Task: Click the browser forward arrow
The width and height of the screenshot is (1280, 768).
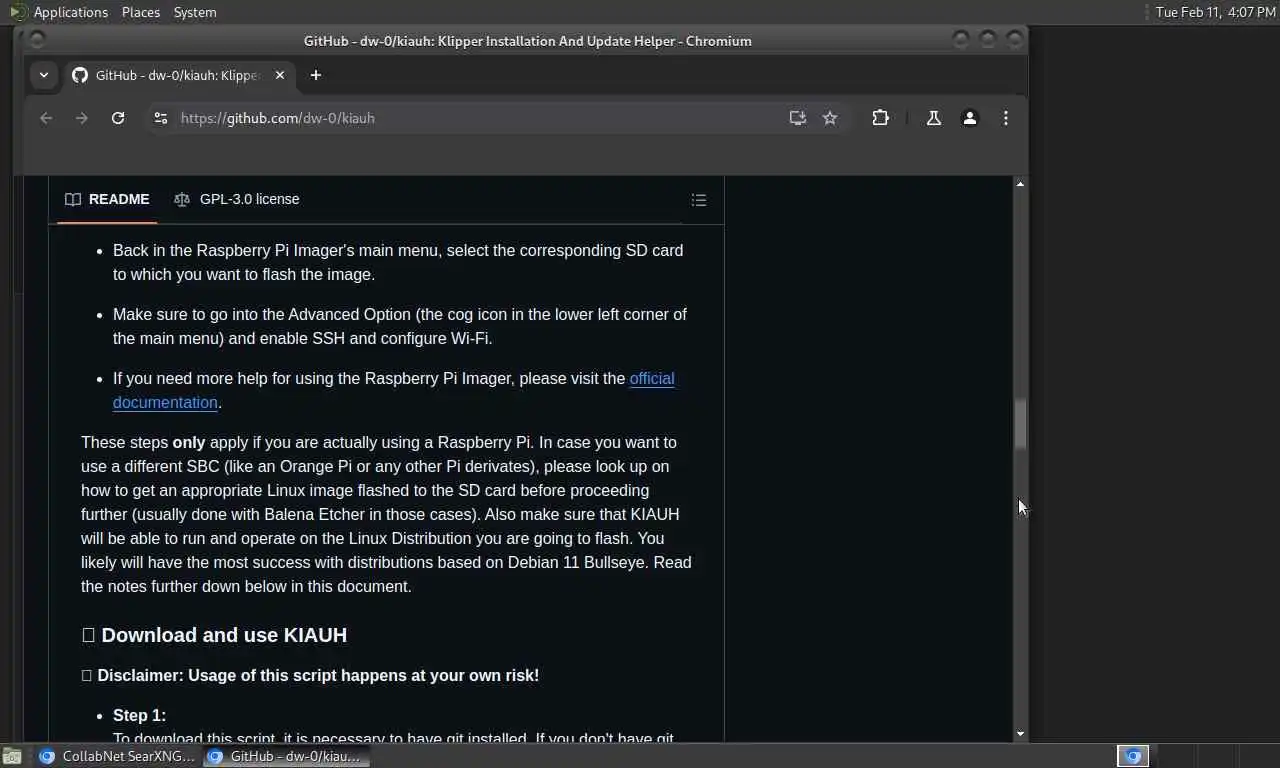Action: click(x=82, y=118)
